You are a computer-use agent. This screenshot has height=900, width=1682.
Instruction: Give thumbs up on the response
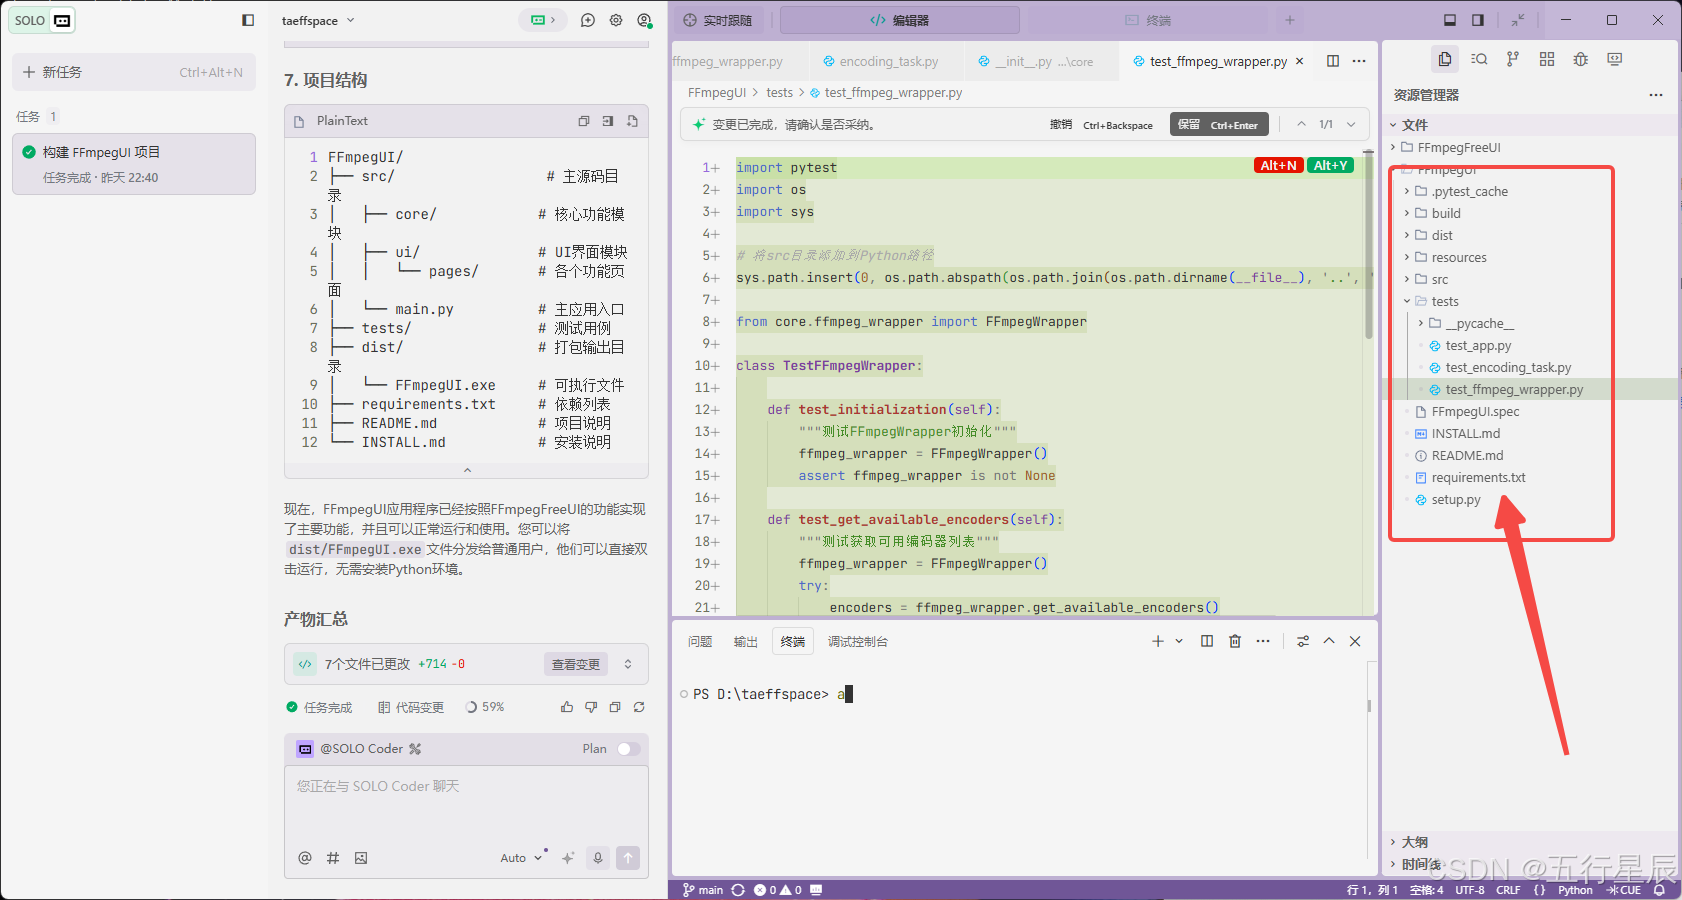coord(567,707)
